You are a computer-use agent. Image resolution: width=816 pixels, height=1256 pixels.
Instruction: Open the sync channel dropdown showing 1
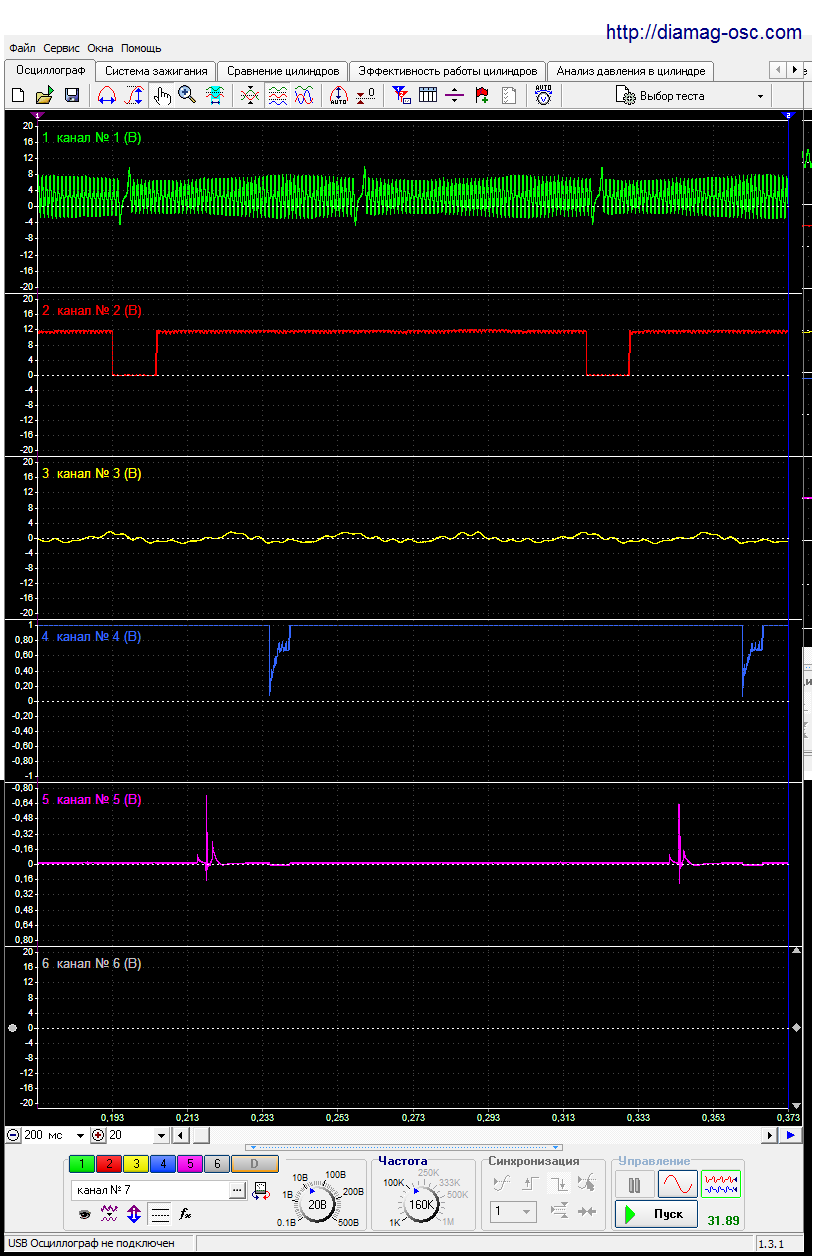pyautogui.click(x=513, y=1212)
